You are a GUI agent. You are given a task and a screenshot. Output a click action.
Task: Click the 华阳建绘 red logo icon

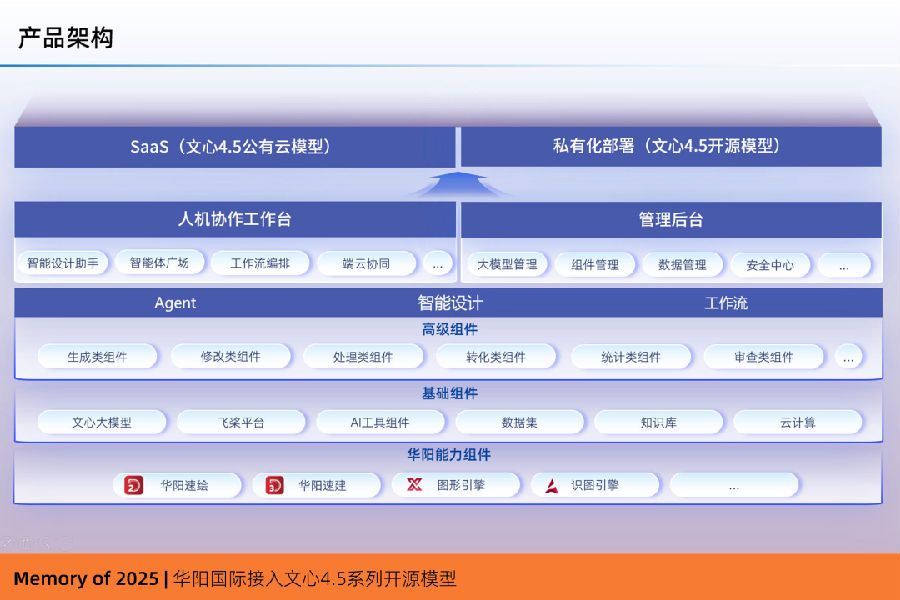(134, 486)
